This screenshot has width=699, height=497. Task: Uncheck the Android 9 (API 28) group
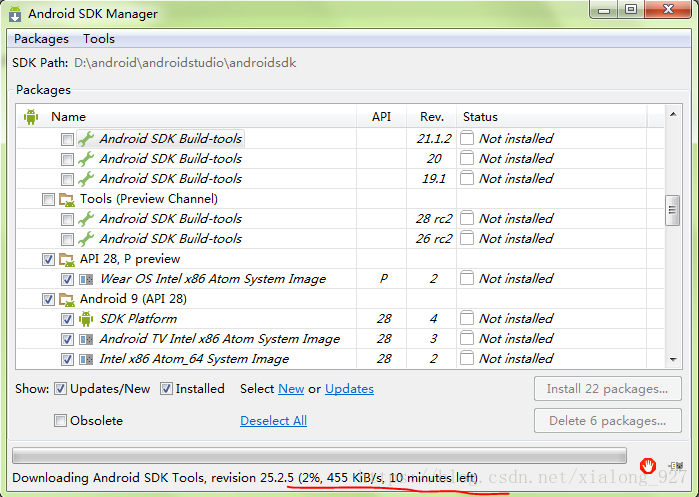(x=48, y=300)
